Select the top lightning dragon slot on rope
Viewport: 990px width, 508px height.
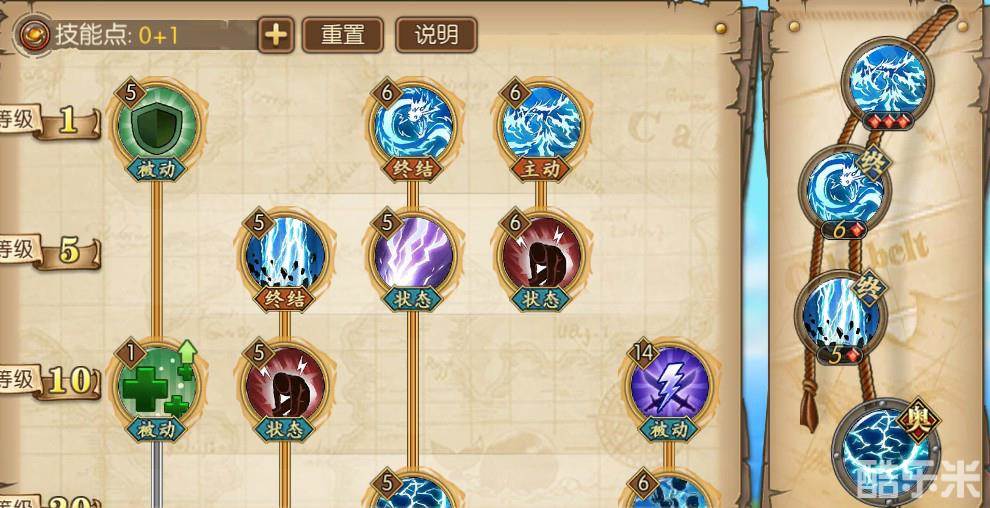click(x=888, y=81)
